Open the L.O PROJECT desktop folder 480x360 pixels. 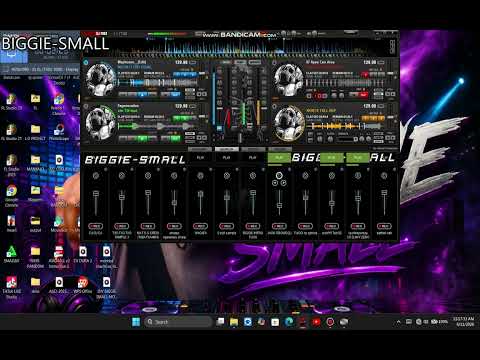click(x=35, y=132)
